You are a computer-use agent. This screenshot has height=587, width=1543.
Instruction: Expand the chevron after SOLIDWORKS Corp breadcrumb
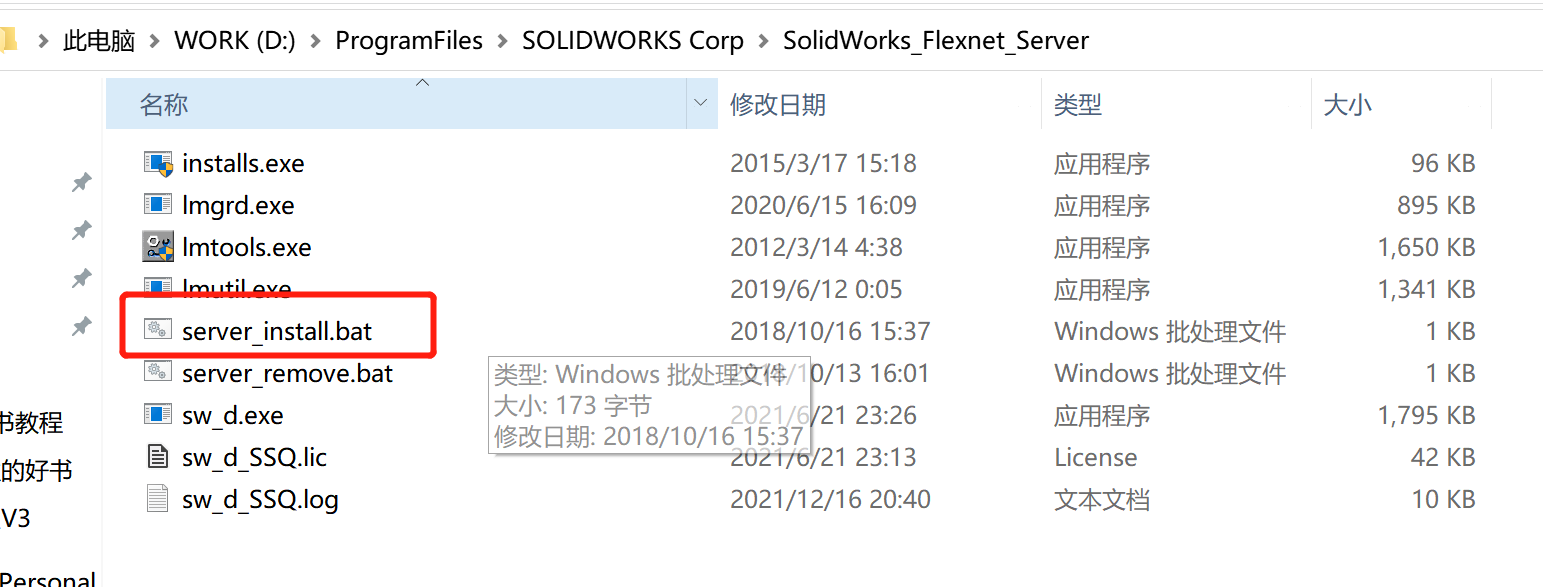coord(764,41)
